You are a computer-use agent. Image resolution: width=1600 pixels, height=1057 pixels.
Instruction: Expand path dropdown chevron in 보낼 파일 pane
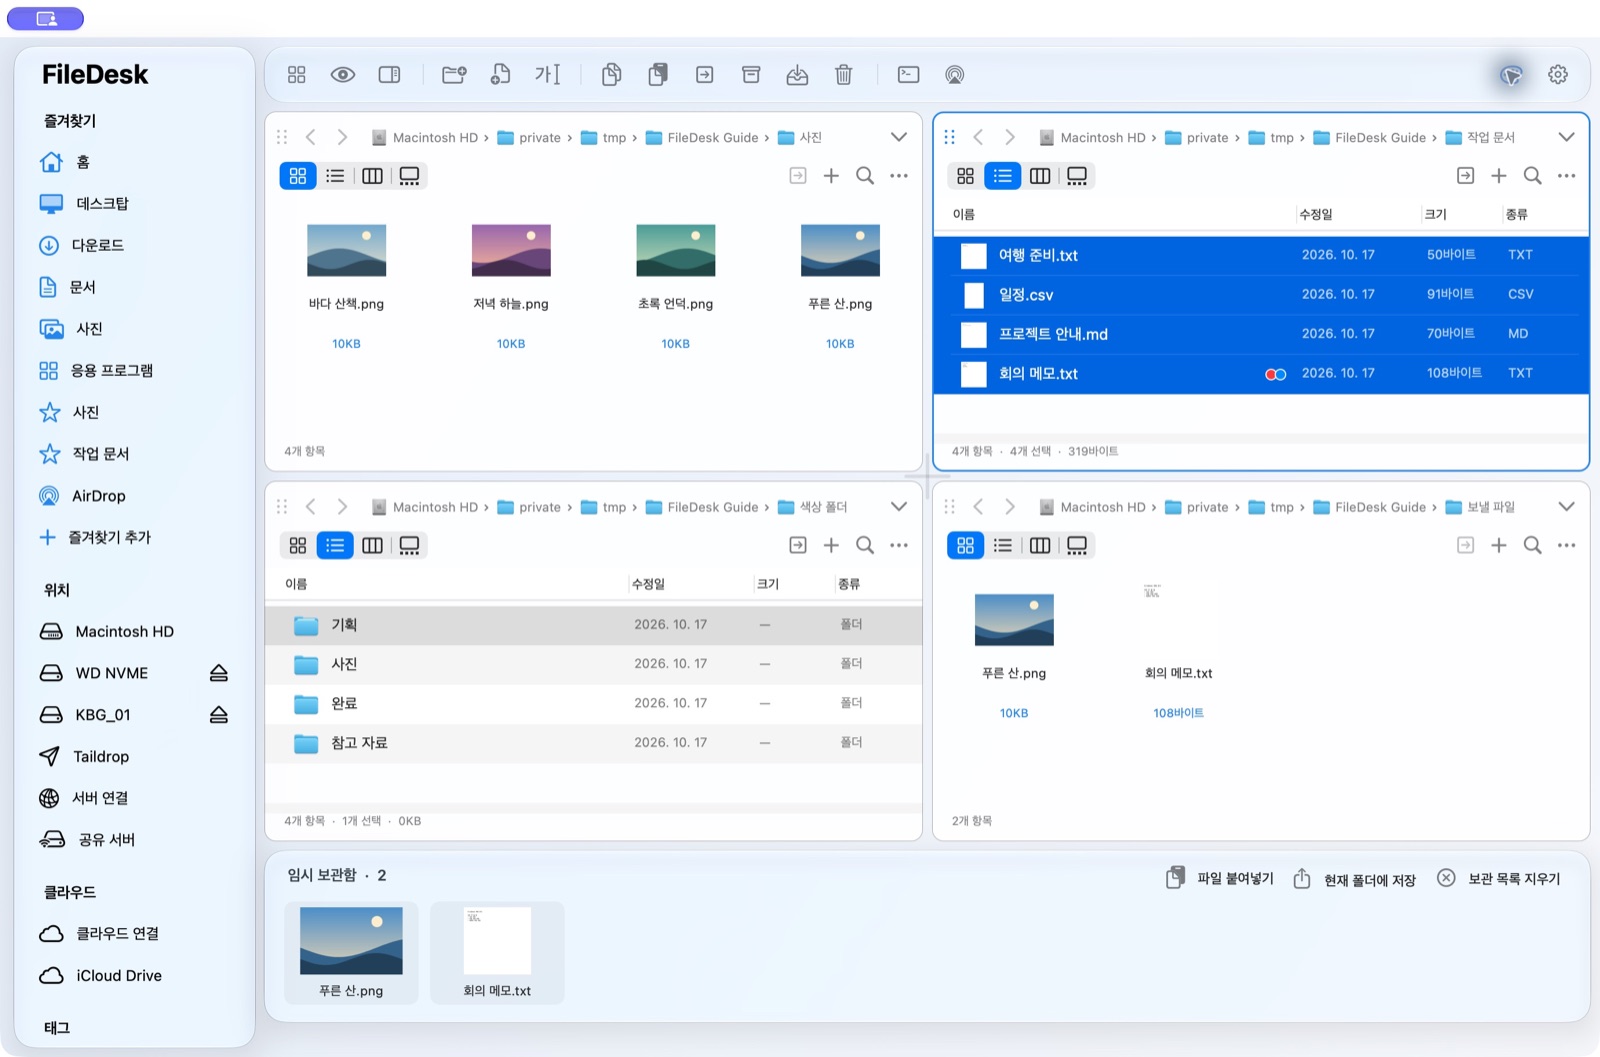point(1567,507)
